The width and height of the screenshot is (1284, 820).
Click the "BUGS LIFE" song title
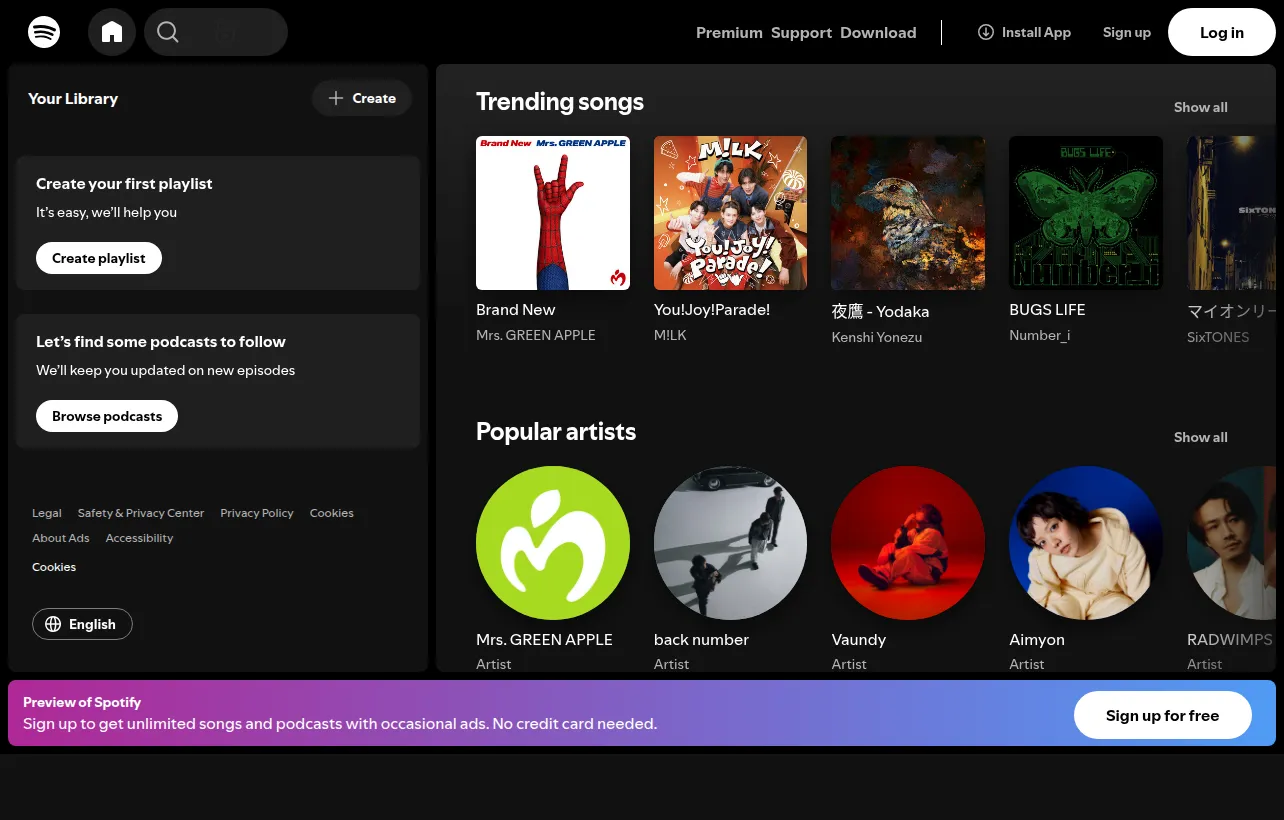tap(1047, 310)
